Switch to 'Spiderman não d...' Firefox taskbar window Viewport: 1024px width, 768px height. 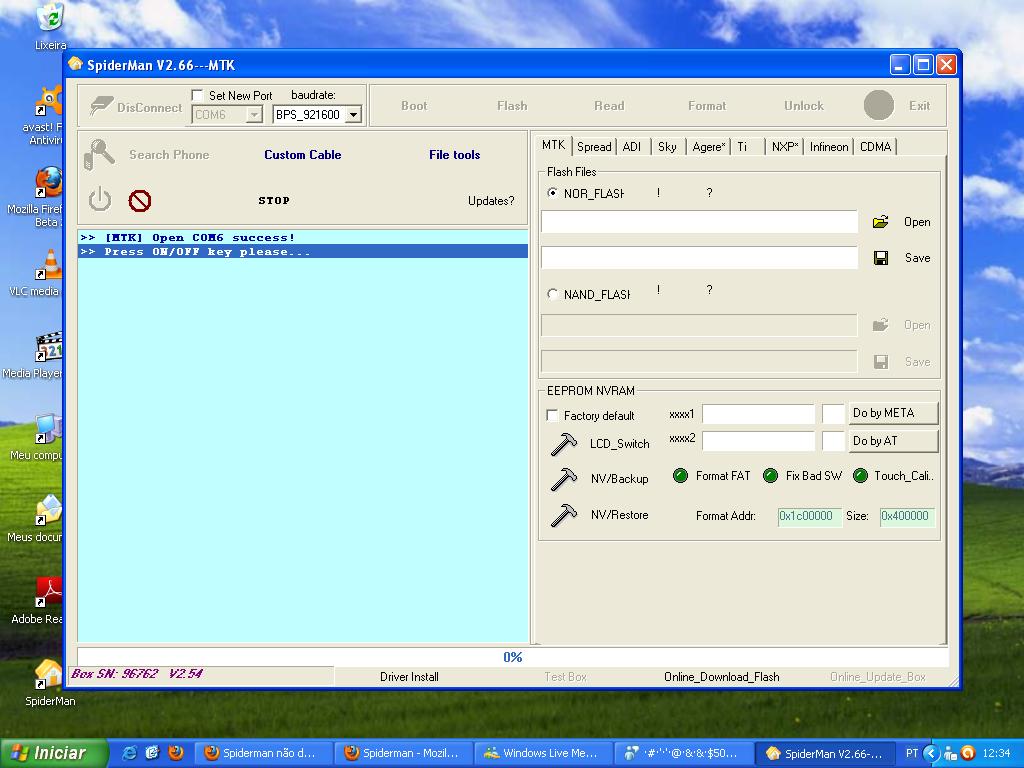click(x=264, y=753)
